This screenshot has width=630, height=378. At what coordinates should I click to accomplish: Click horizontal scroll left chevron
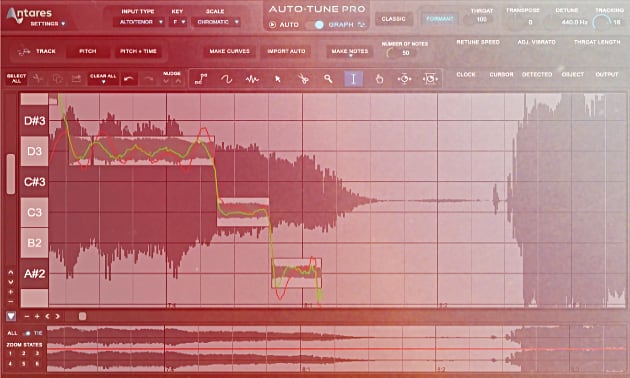[47, 317]
